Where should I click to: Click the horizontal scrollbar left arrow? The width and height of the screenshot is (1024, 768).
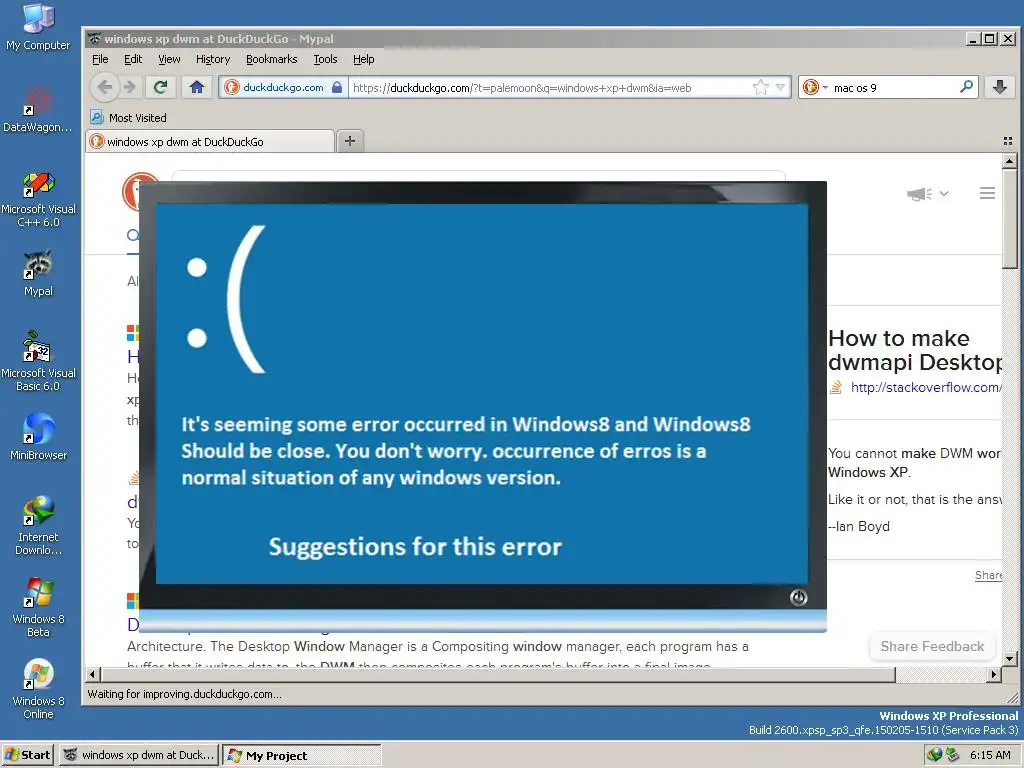pyautogui.click(x=93, y=674)
